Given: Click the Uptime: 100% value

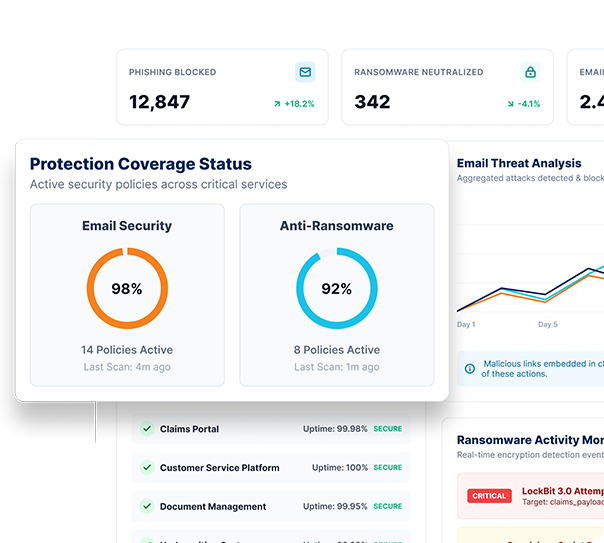Looking at the screenshot, I should (340, 468).
